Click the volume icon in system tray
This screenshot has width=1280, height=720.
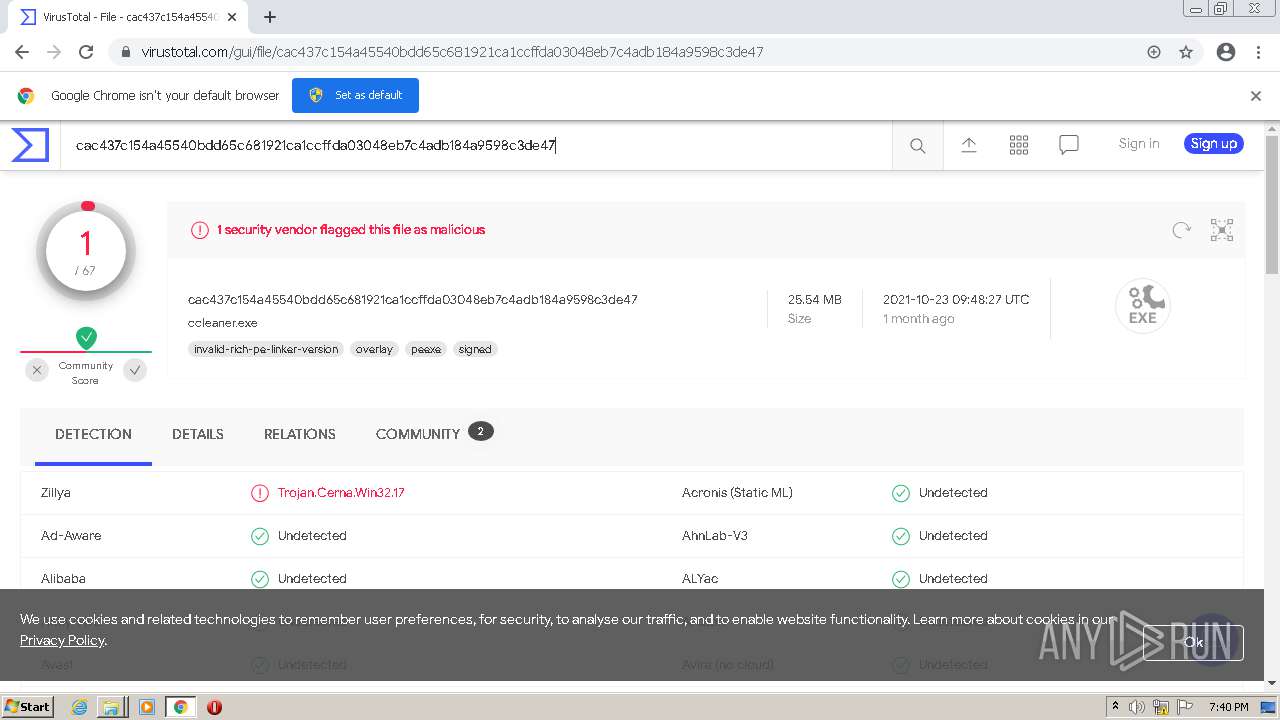click(1137, 707)
